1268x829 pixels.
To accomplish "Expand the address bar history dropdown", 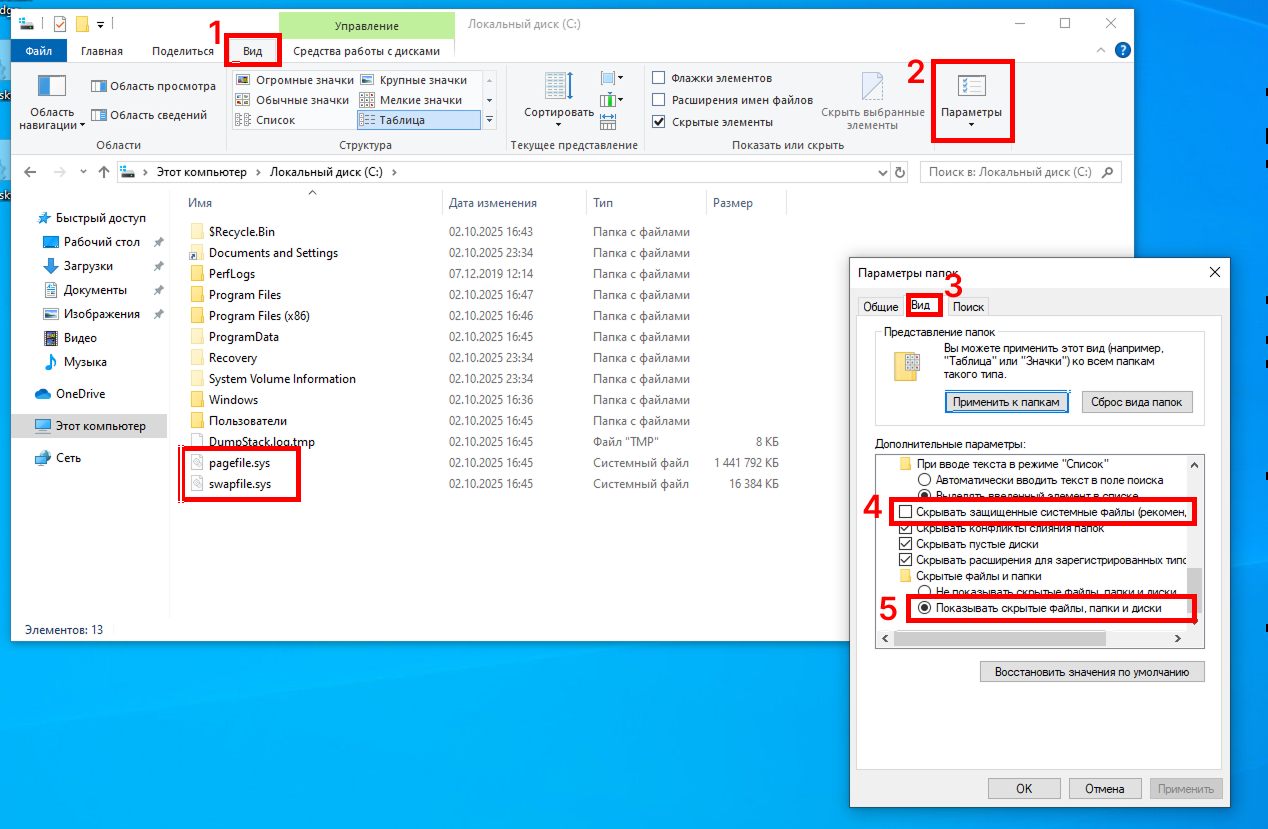I will click(878, 172).
